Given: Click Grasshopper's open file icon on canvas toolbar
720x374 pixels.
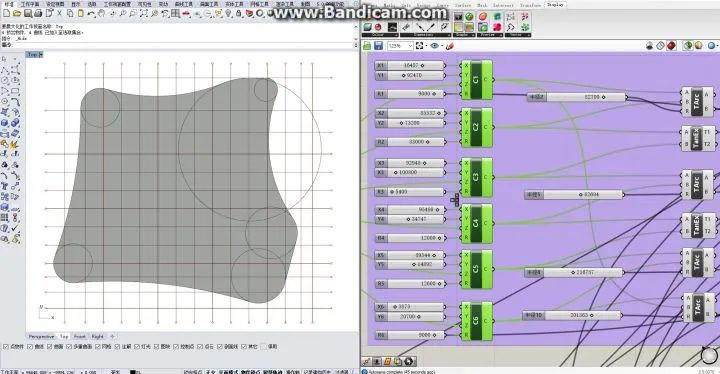Looking at the screenshot, I should pos(367,45).
